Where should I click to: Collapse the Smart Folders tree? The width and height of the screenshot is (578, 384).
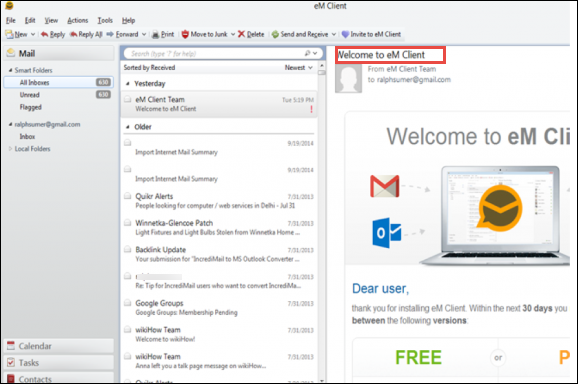pos(10,70)
